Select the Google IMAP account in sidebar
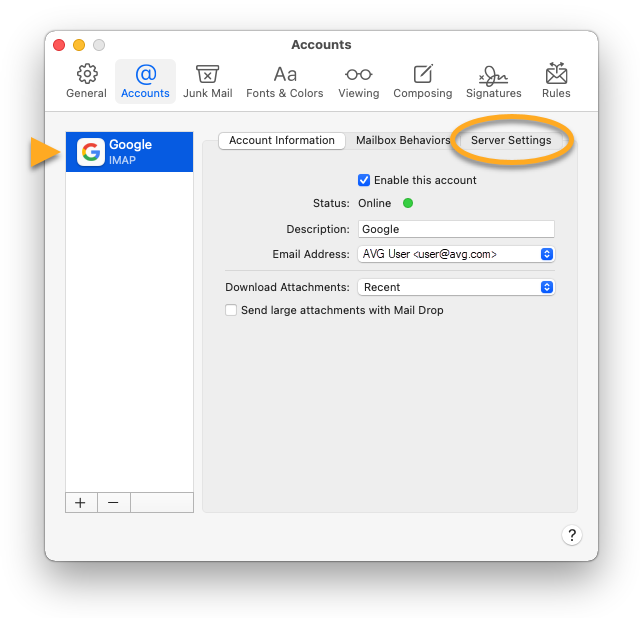640x618 pixels. coord(129,152)
